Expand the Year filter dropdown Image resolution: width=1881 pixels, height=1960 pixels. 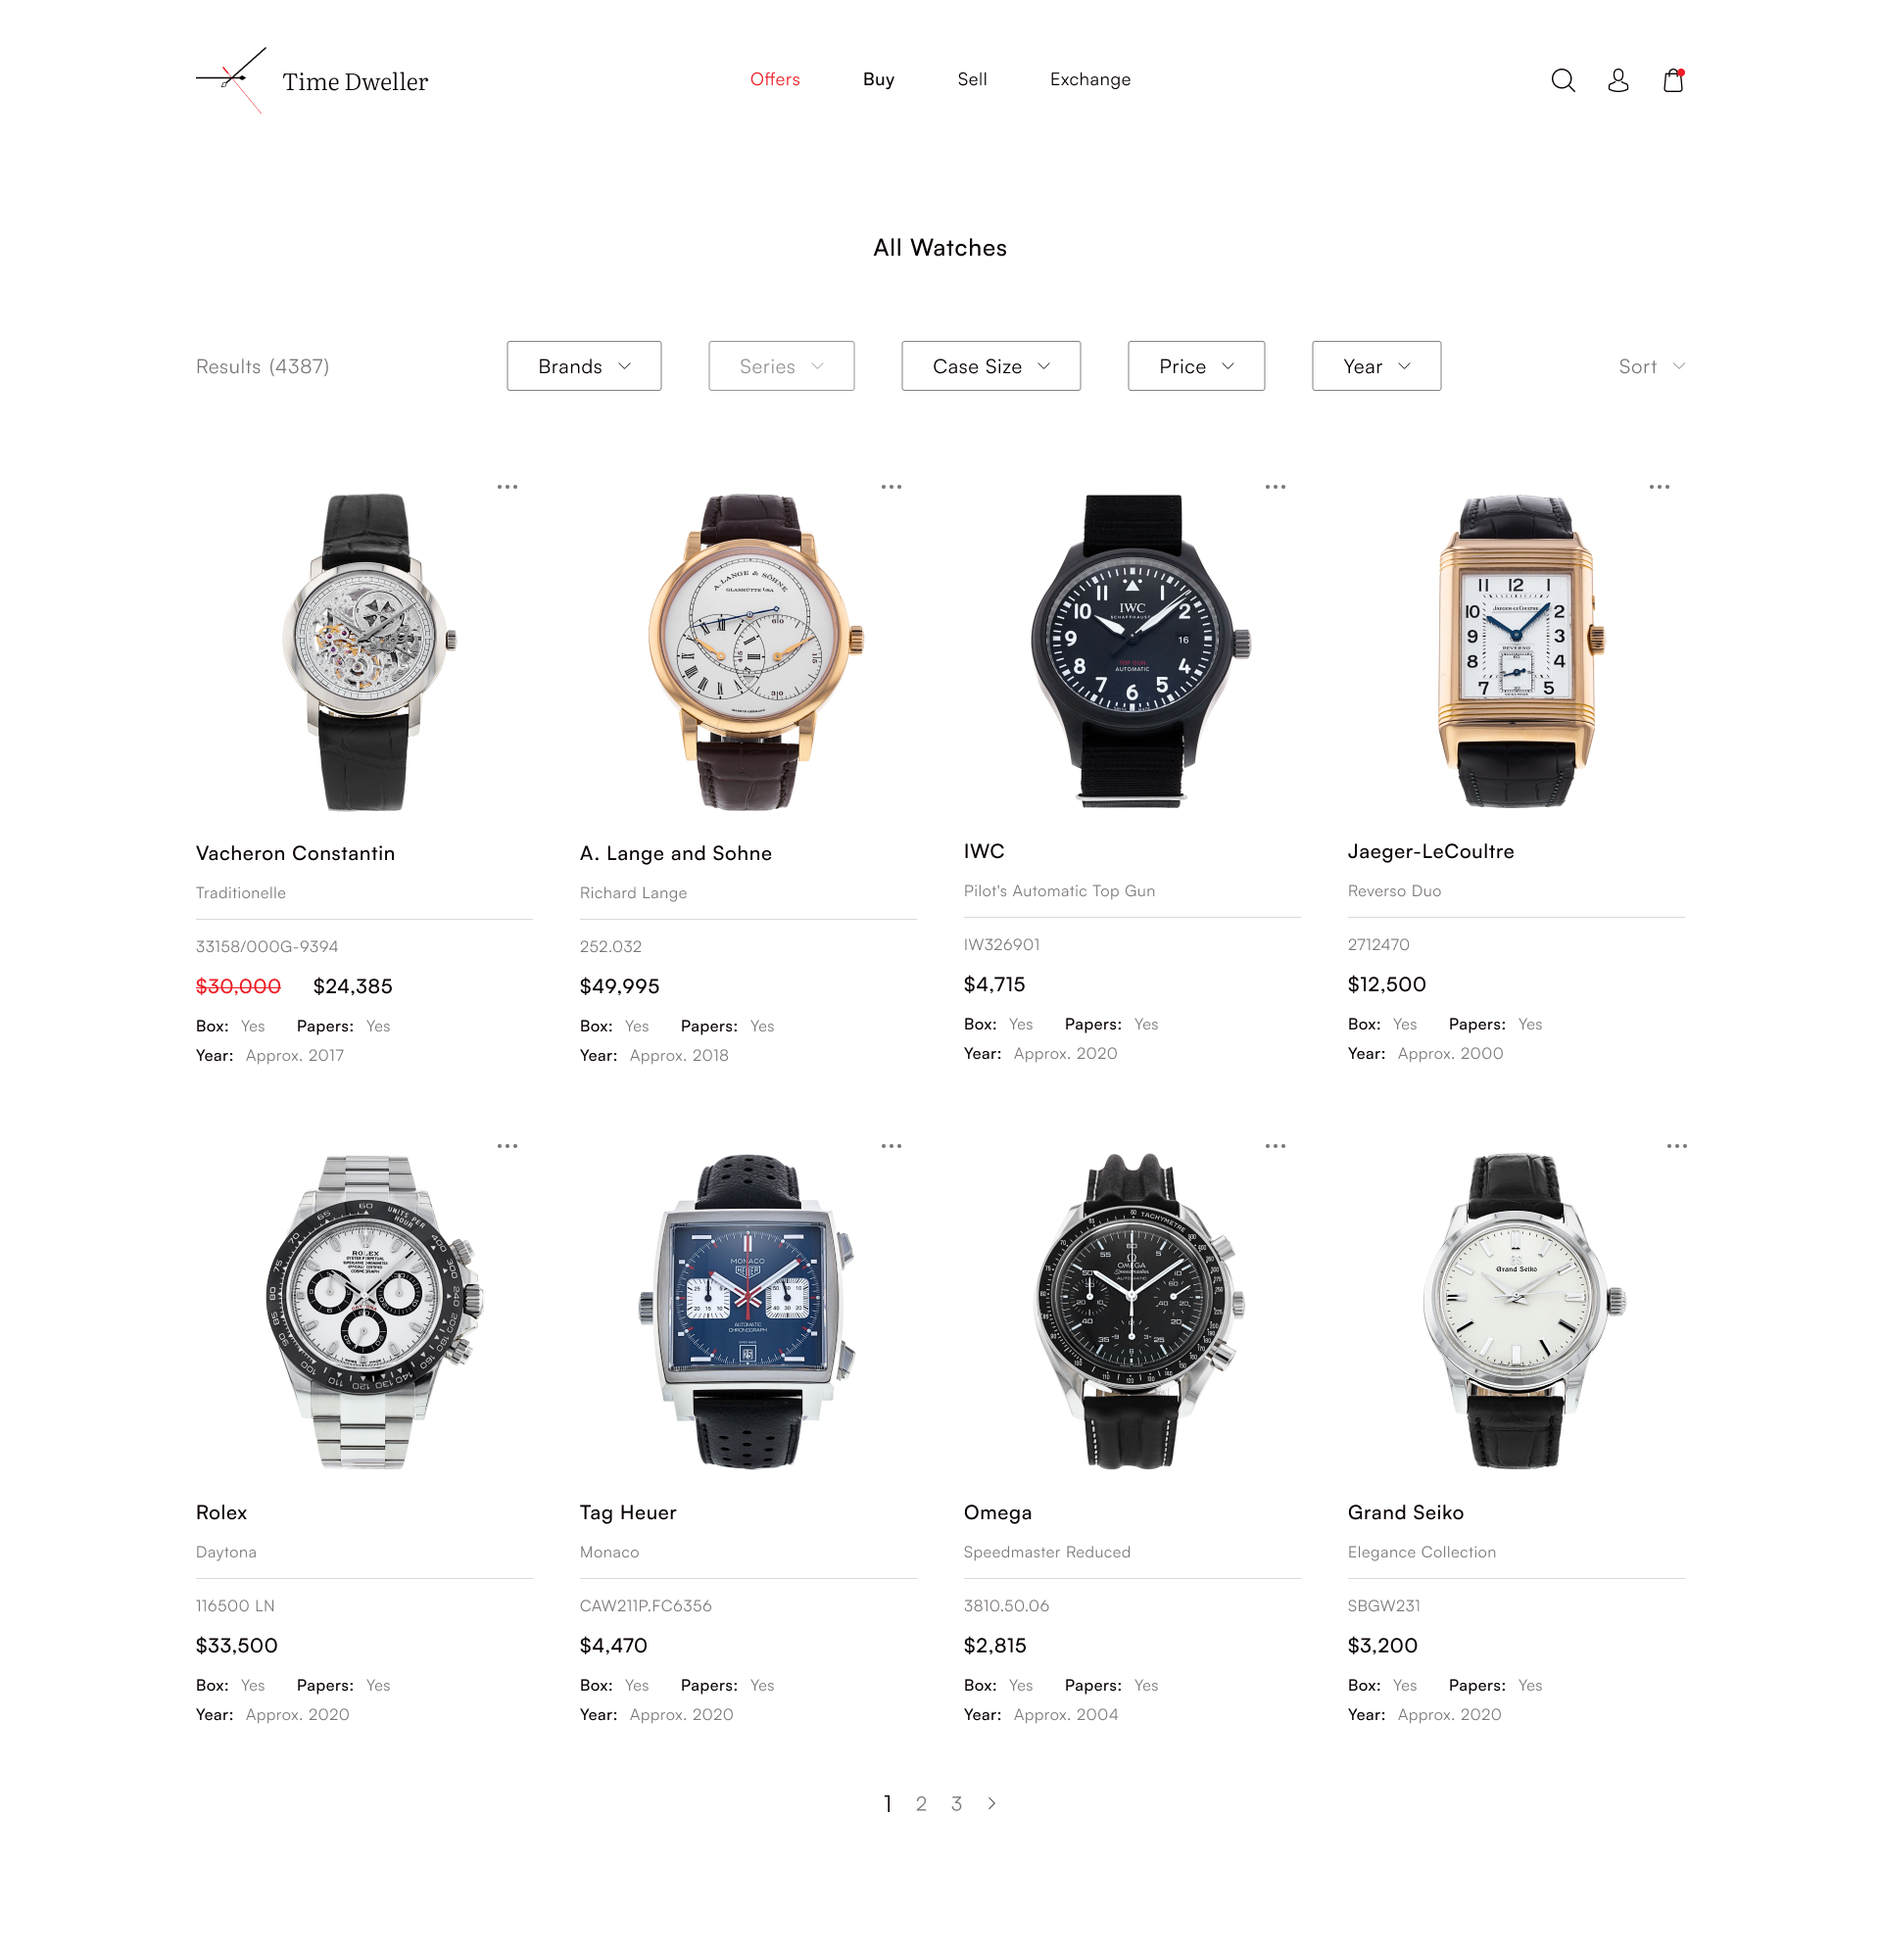[1377, 365]
